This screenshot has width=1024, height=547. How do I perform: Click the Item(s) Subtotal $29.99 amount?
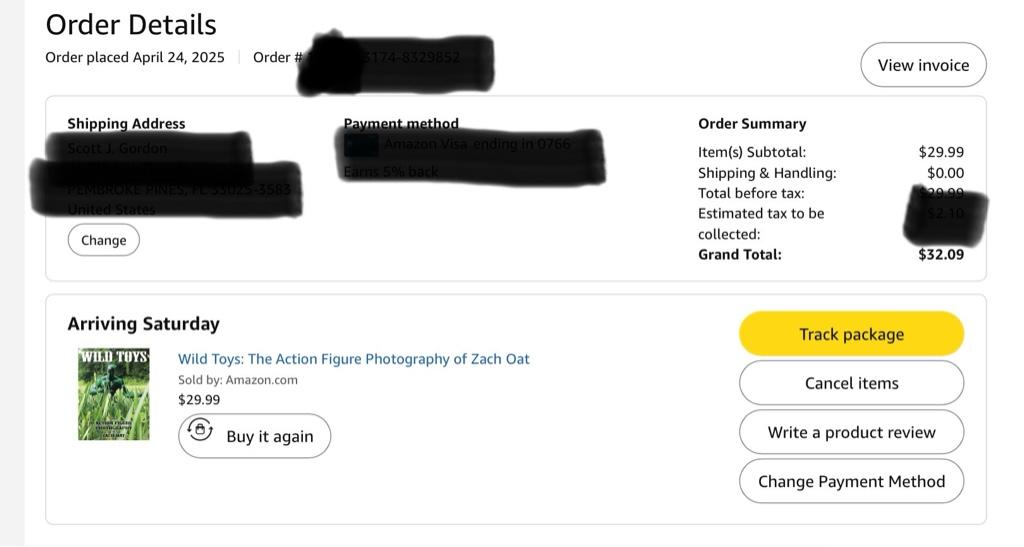(941, 152)
